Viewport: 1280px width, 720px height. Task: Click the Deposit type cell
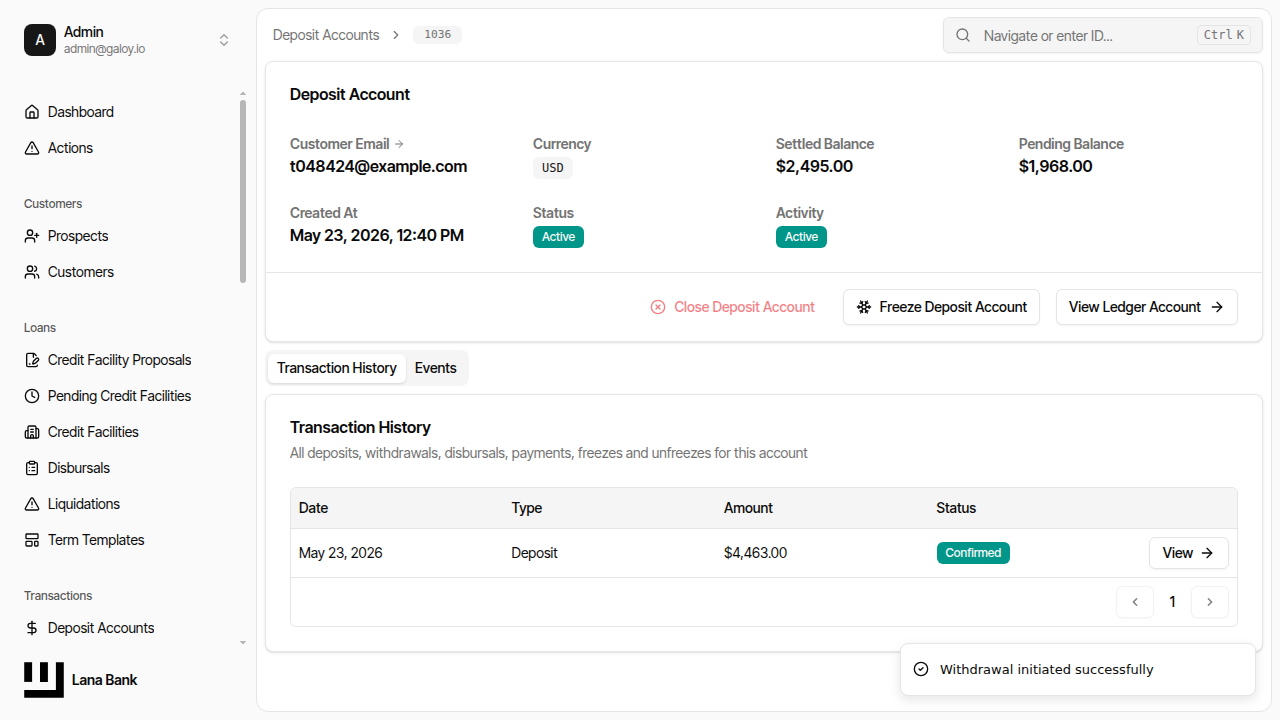[535, 553]
